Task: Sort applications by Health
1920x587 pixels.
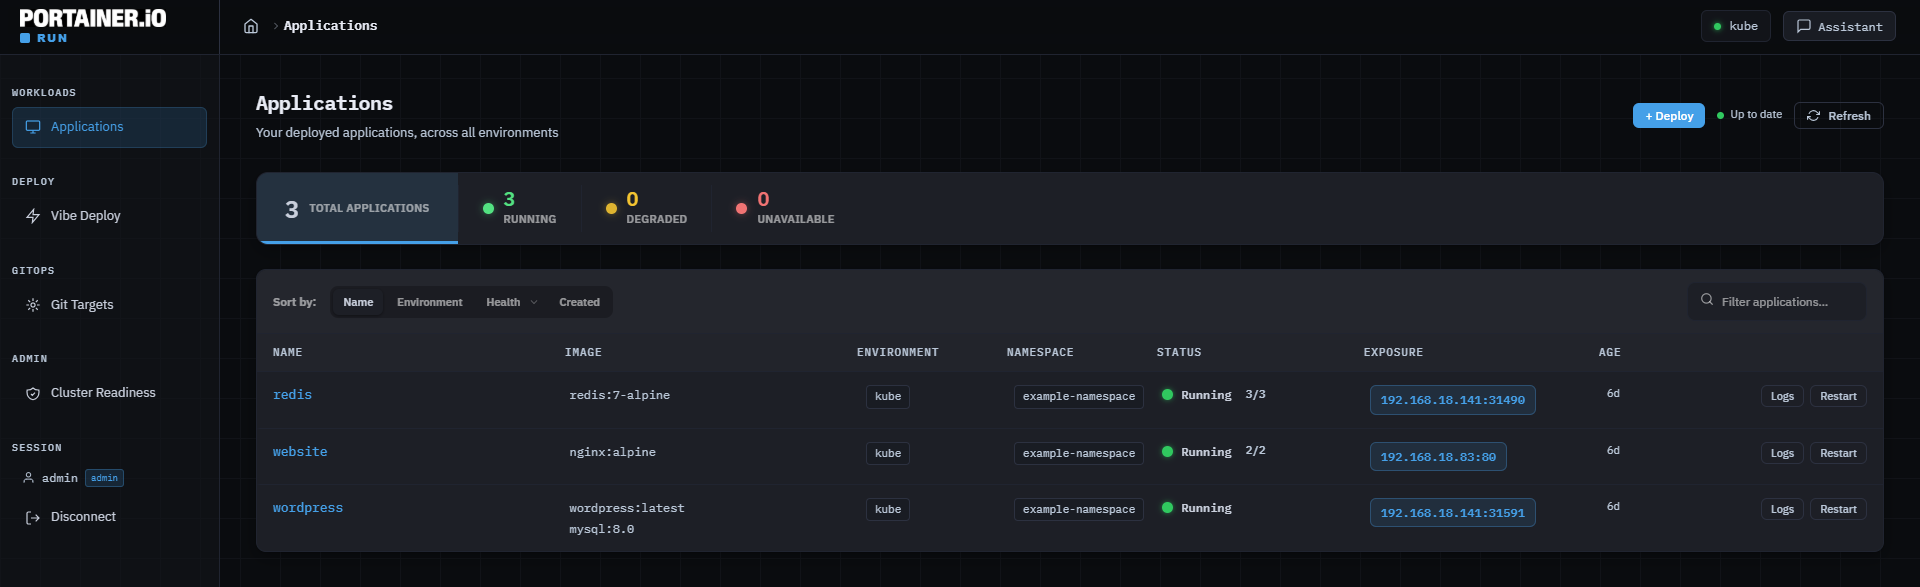Action: [x=503, y=302]
